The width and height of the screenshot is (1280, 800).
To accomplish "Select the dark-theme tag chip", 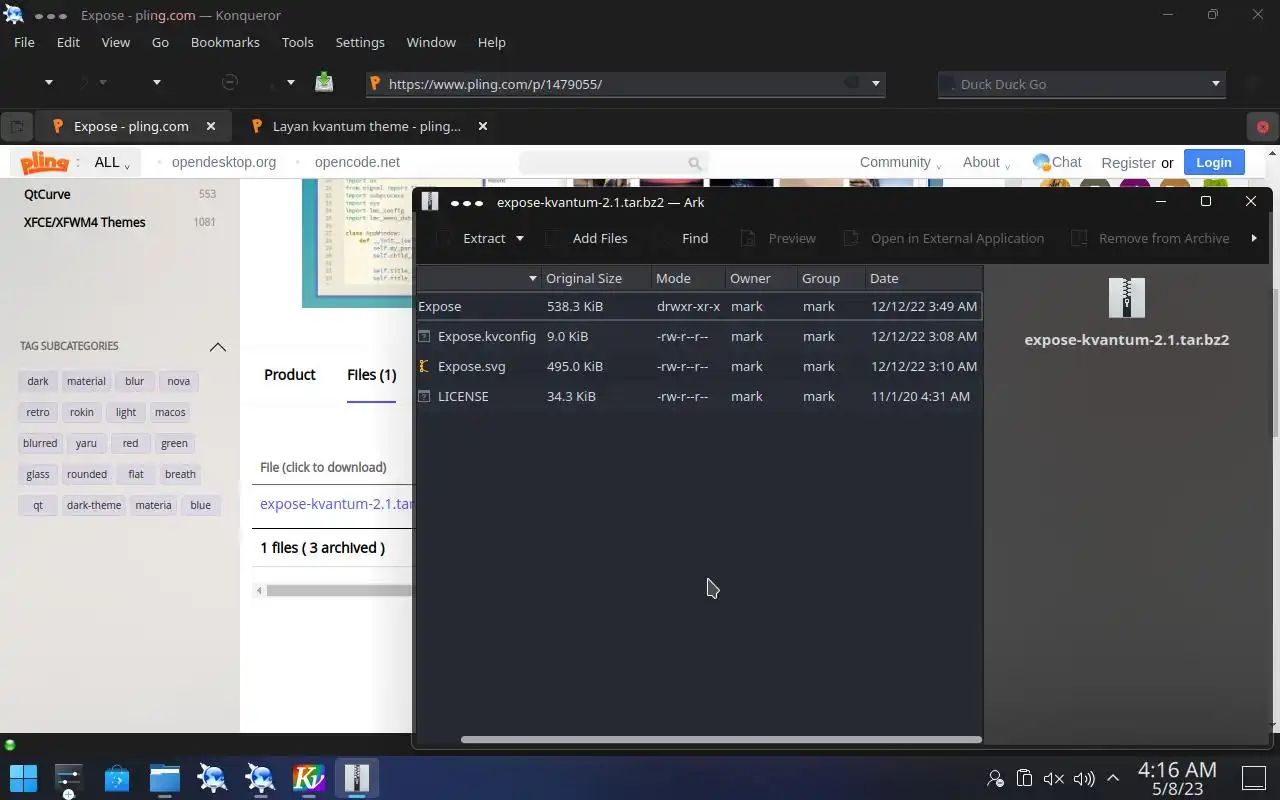I will point(94,505).
